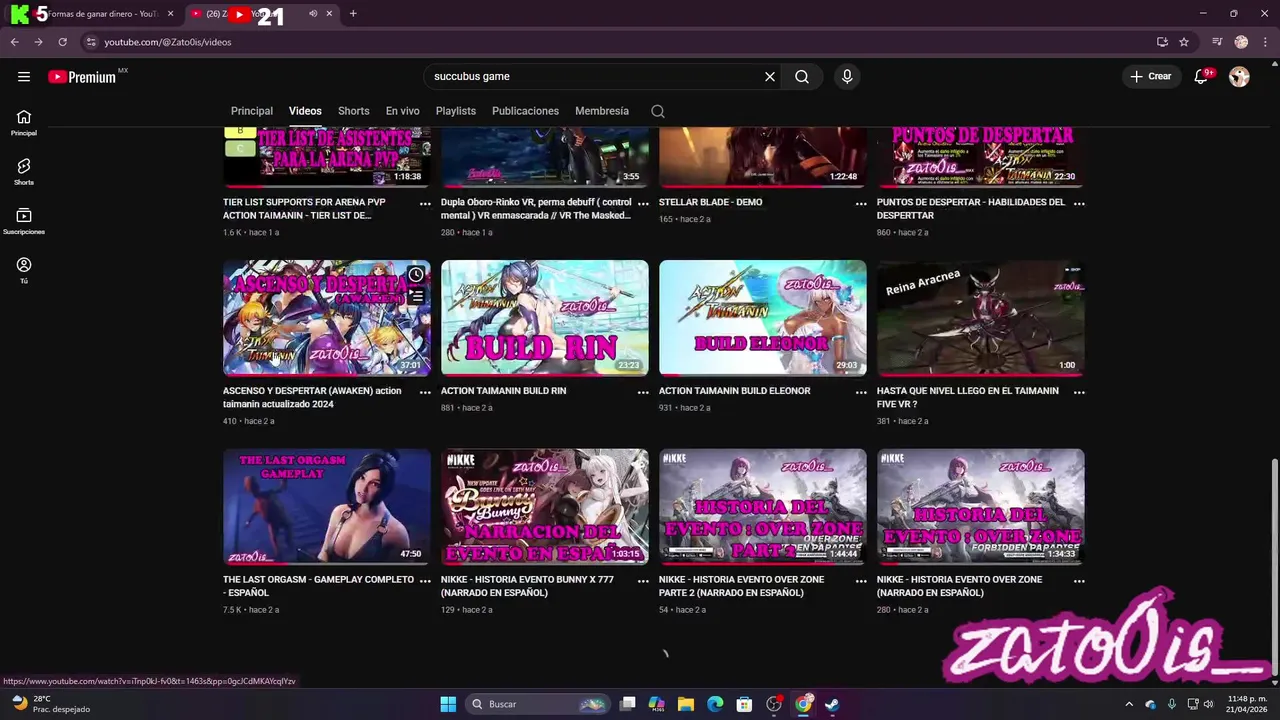Click the Crear button

1150,76
